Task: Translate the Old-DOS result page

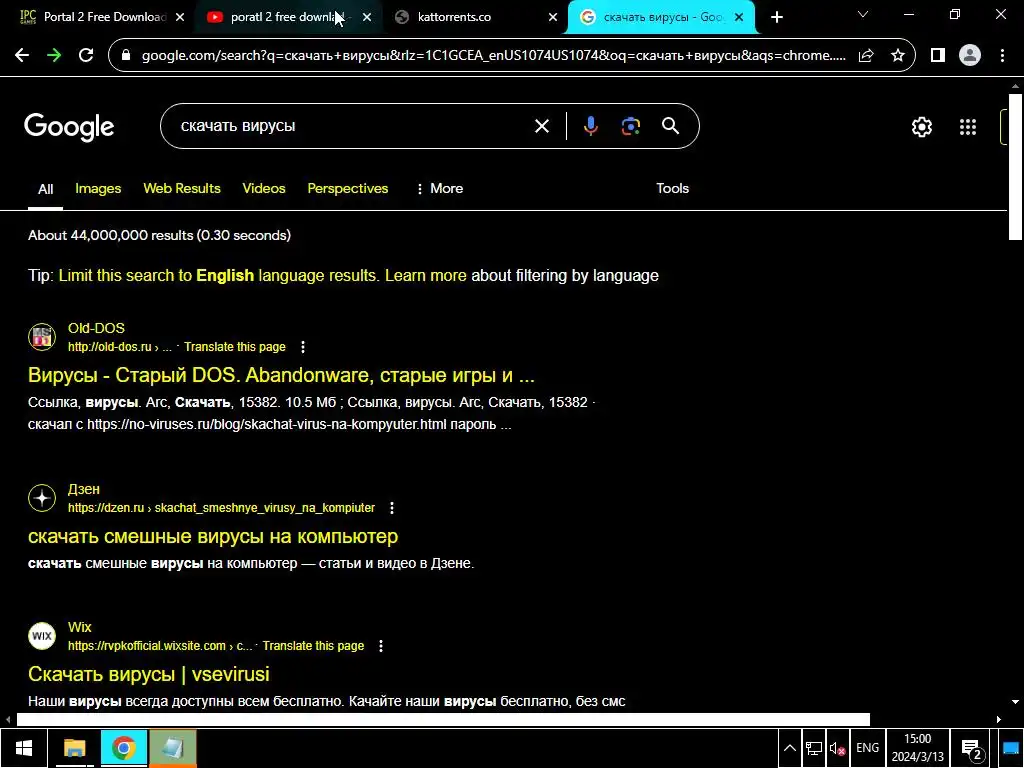Action: (234, 347)
